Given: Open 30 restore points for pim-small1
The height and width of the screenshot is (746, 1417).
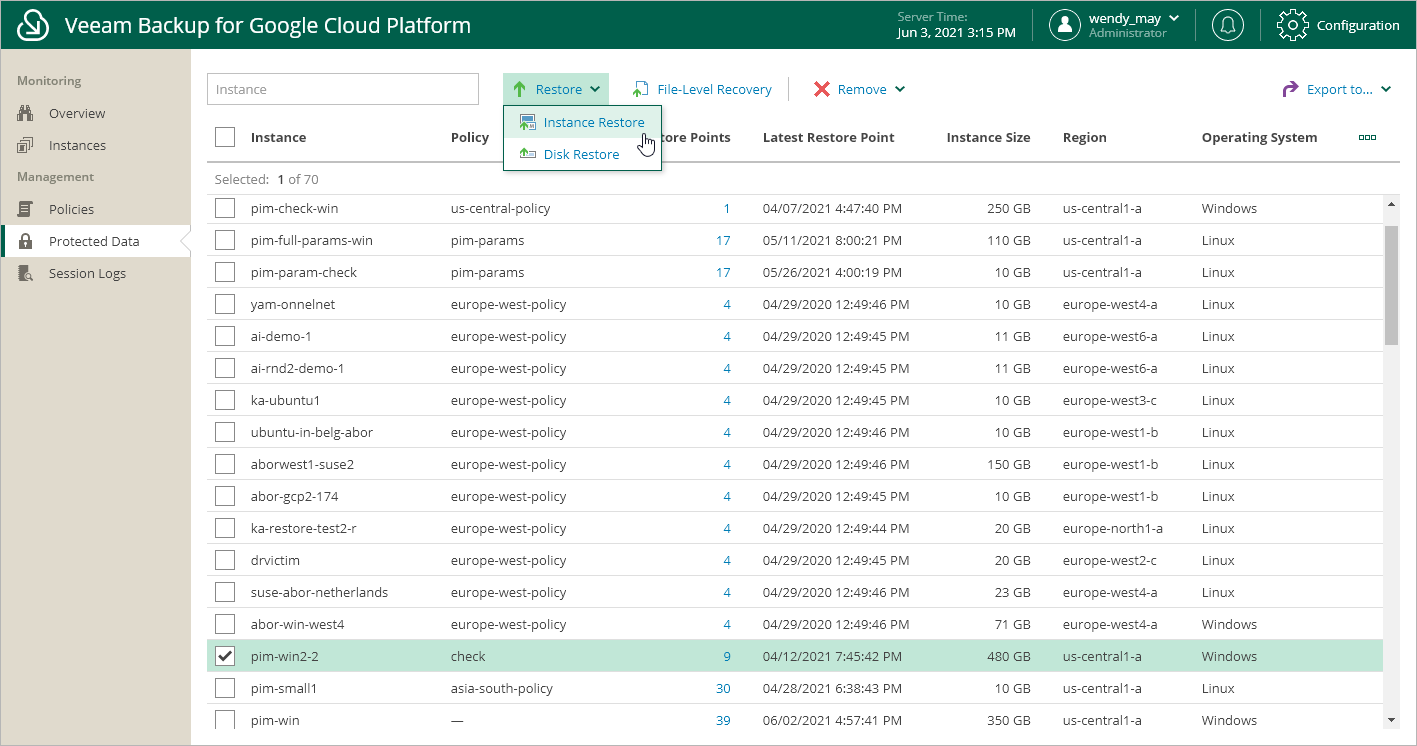Looking at the screenshot, I should pyautogui.click(x=723, y=688).
